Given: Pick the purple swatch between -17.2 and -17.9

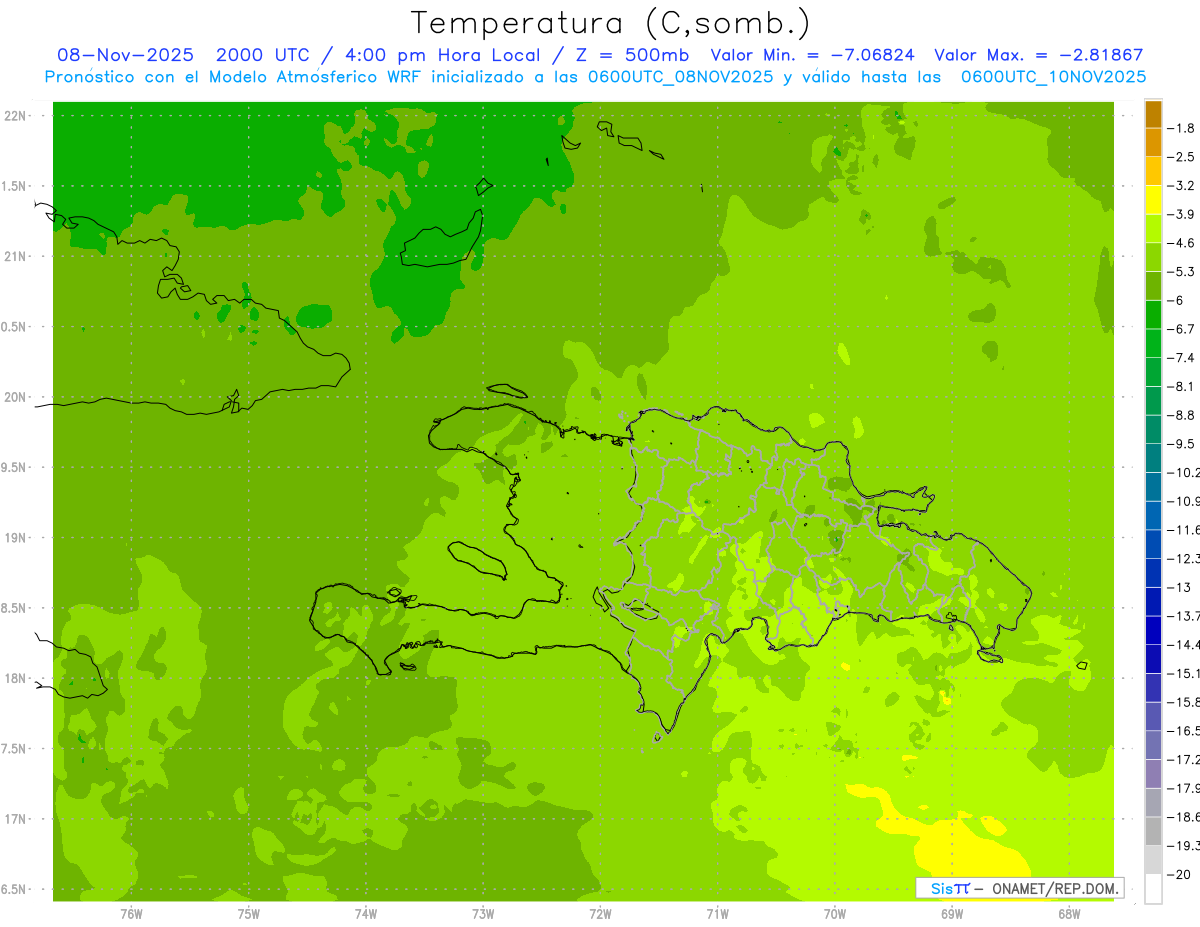Looking at the screenshot, I should (1153, 774).
